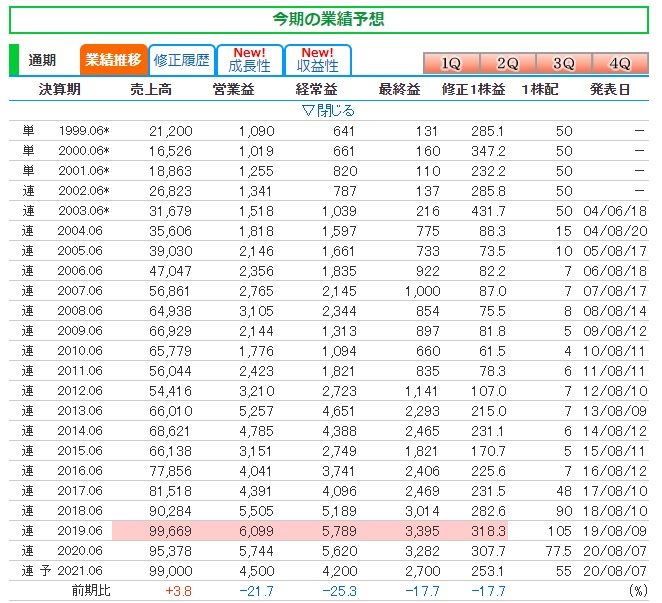Viewport: 662px width, 603px height.
Task: Show the 1Q quarterly results
Action: (x=451, y=63)
